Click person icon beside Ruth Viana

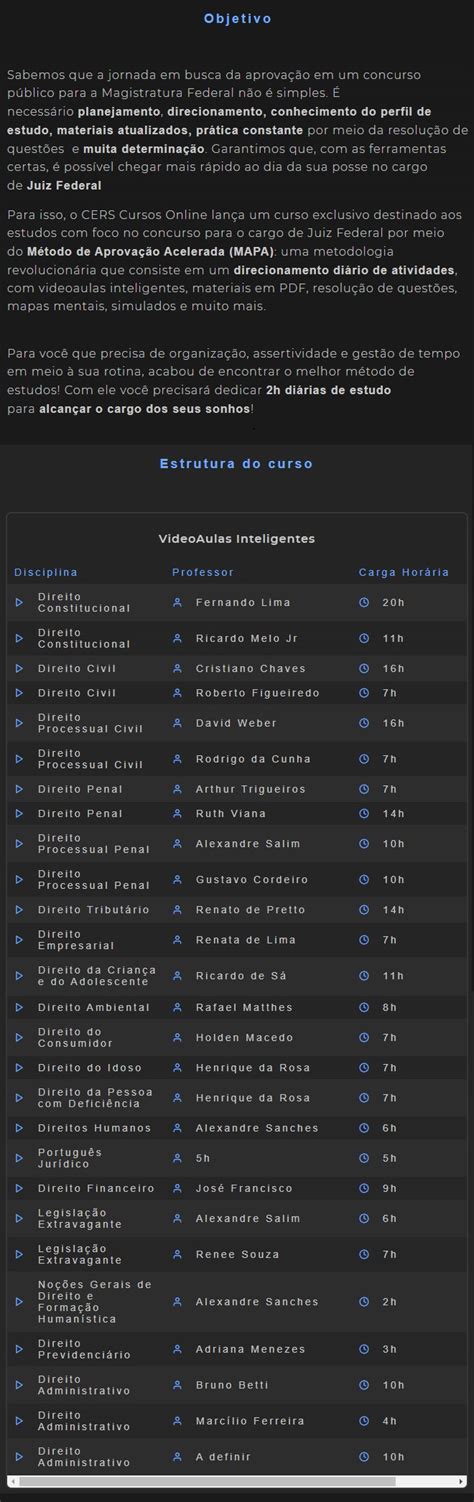[177, 814]
